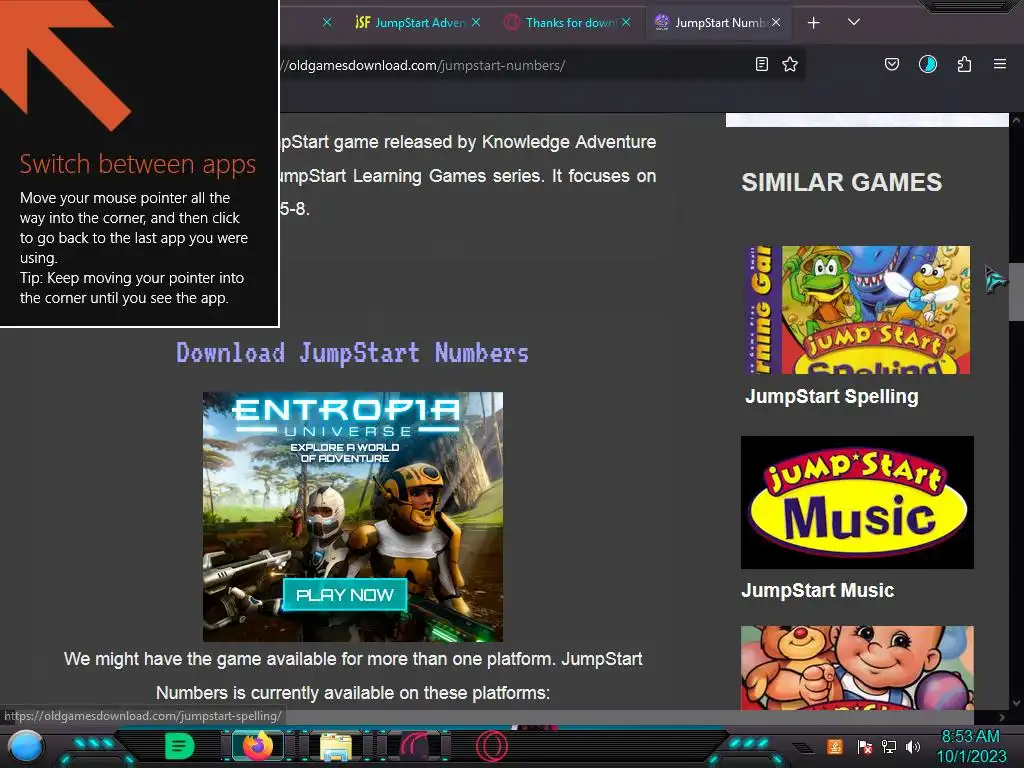Open network status tray icon
Image resolution: width=1024 pixels, height=768 pixels.
(889, 746)
